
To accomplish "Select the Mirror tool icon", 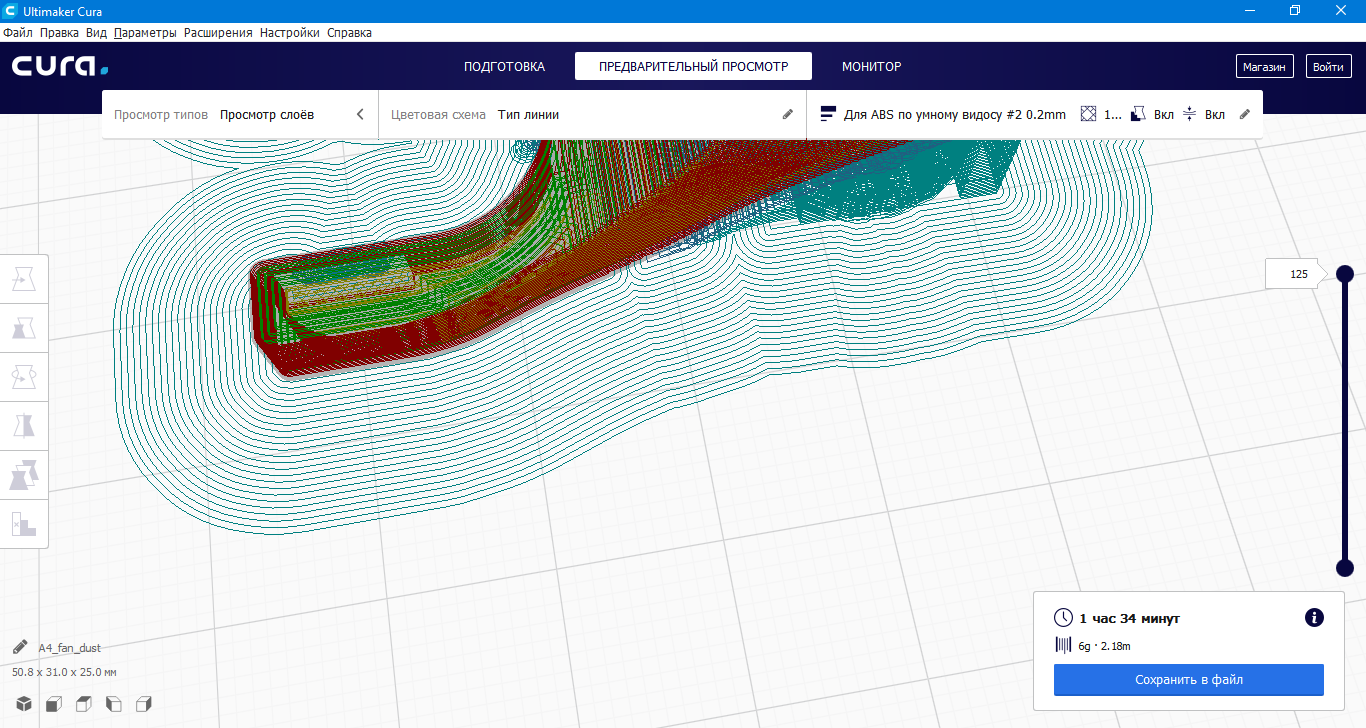I will tap(24, 426).
